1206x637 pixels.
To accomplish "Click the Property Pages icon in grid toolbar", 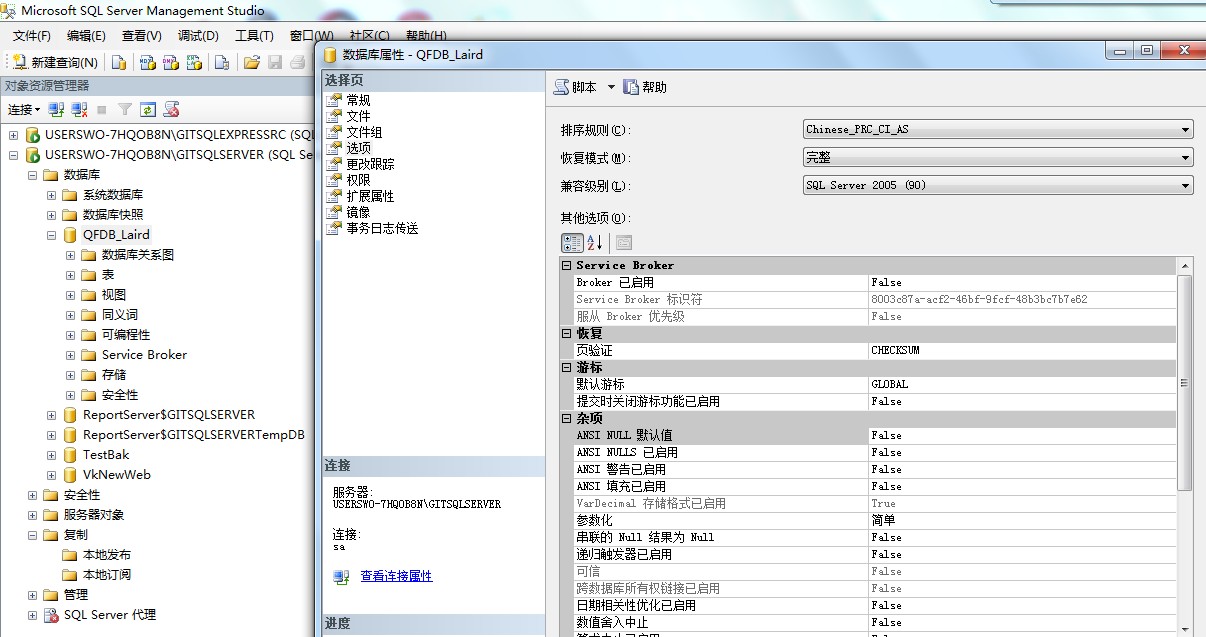I will tap(623, 242).
